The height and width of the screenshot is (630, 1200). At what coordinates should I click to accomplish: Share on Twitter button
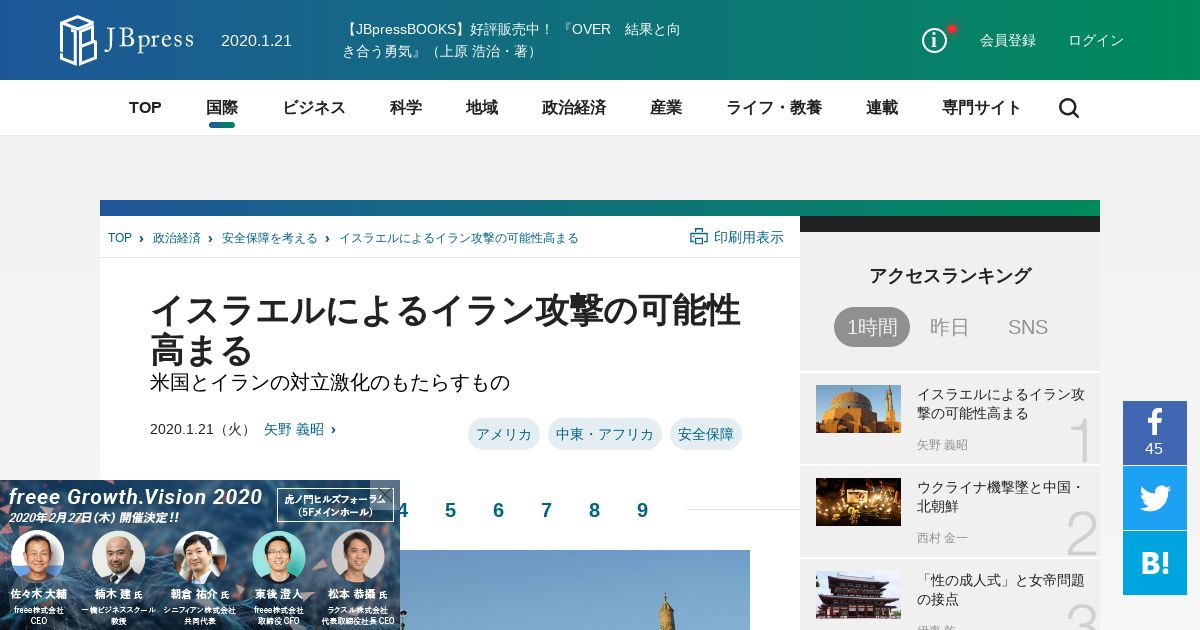coord(1155,498)
